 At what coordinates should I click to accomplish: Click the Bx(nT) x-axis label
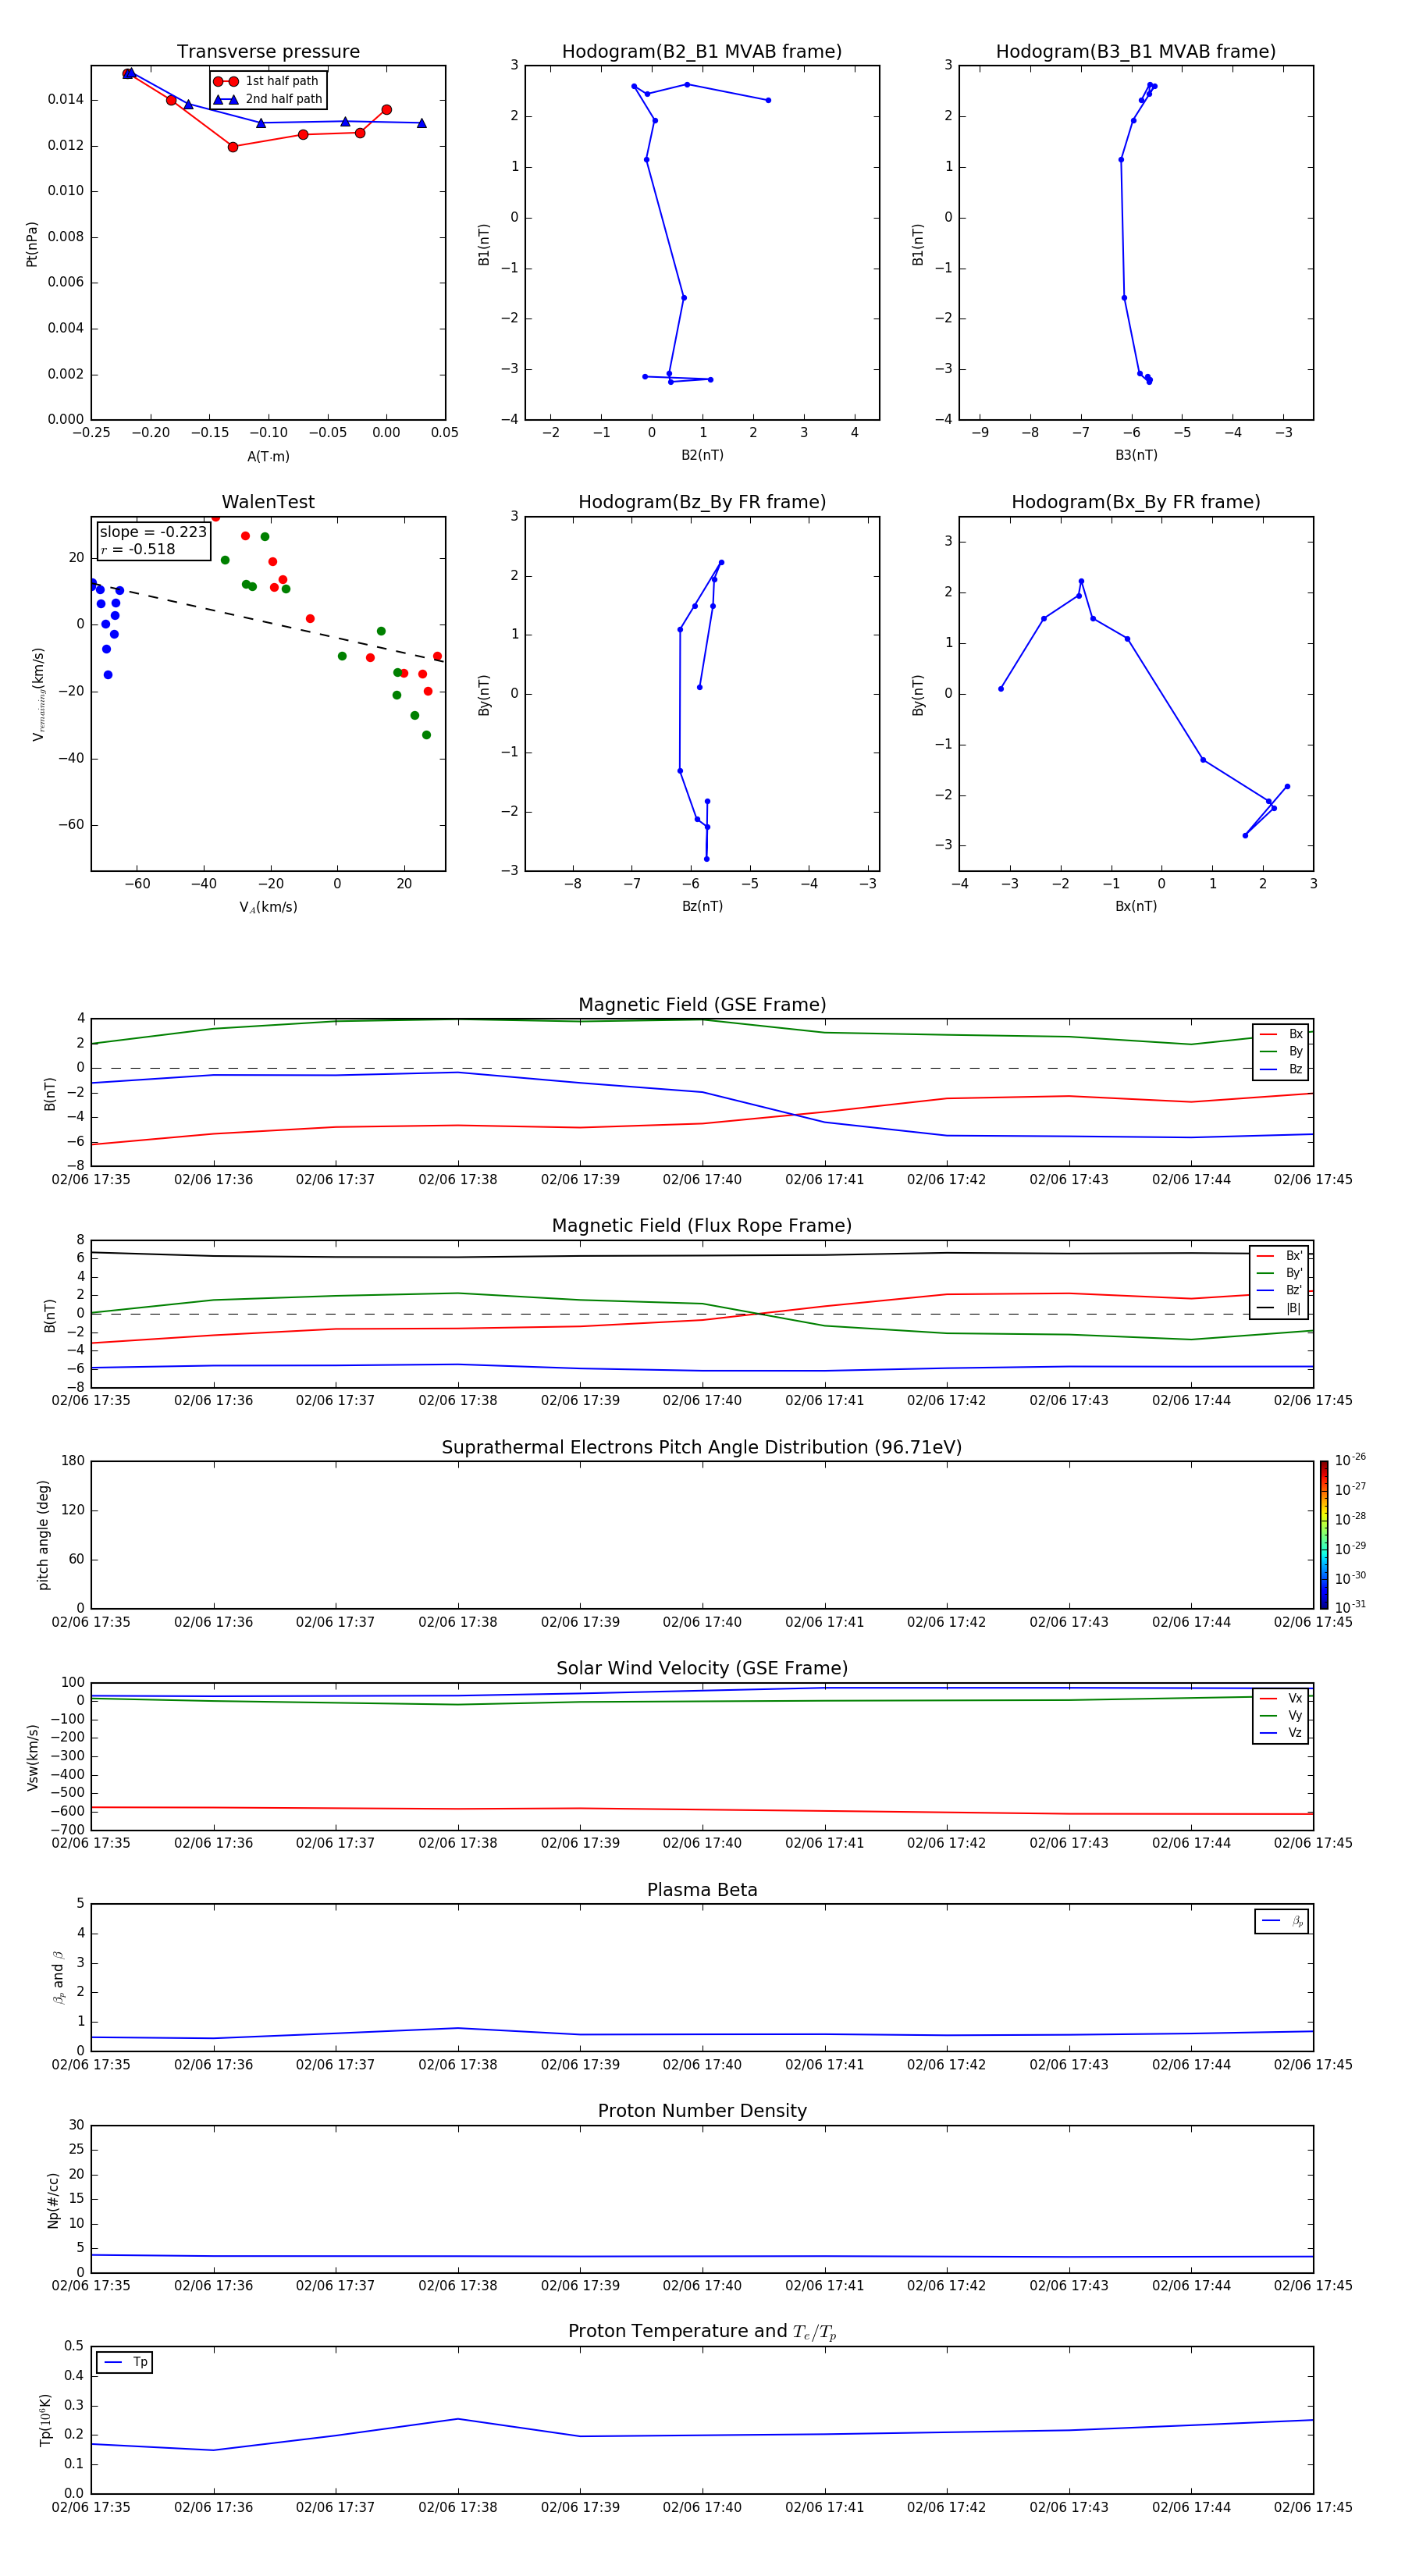point(1136,906)
